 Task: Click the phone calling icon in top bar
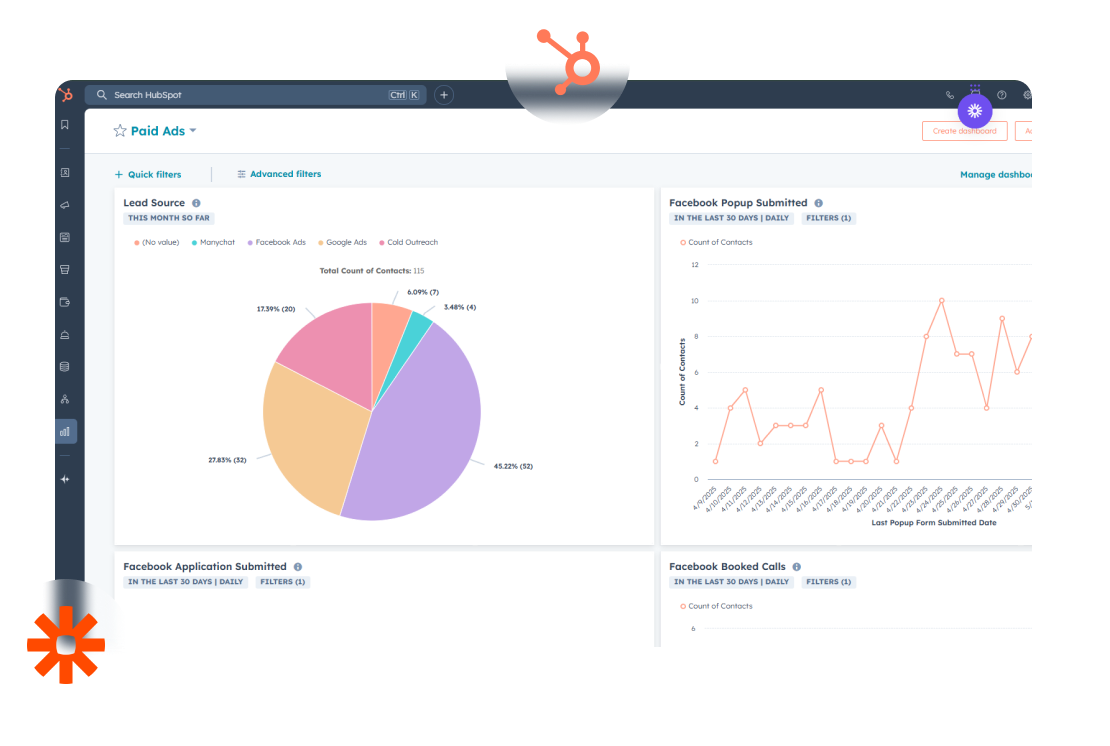point(949,95)
